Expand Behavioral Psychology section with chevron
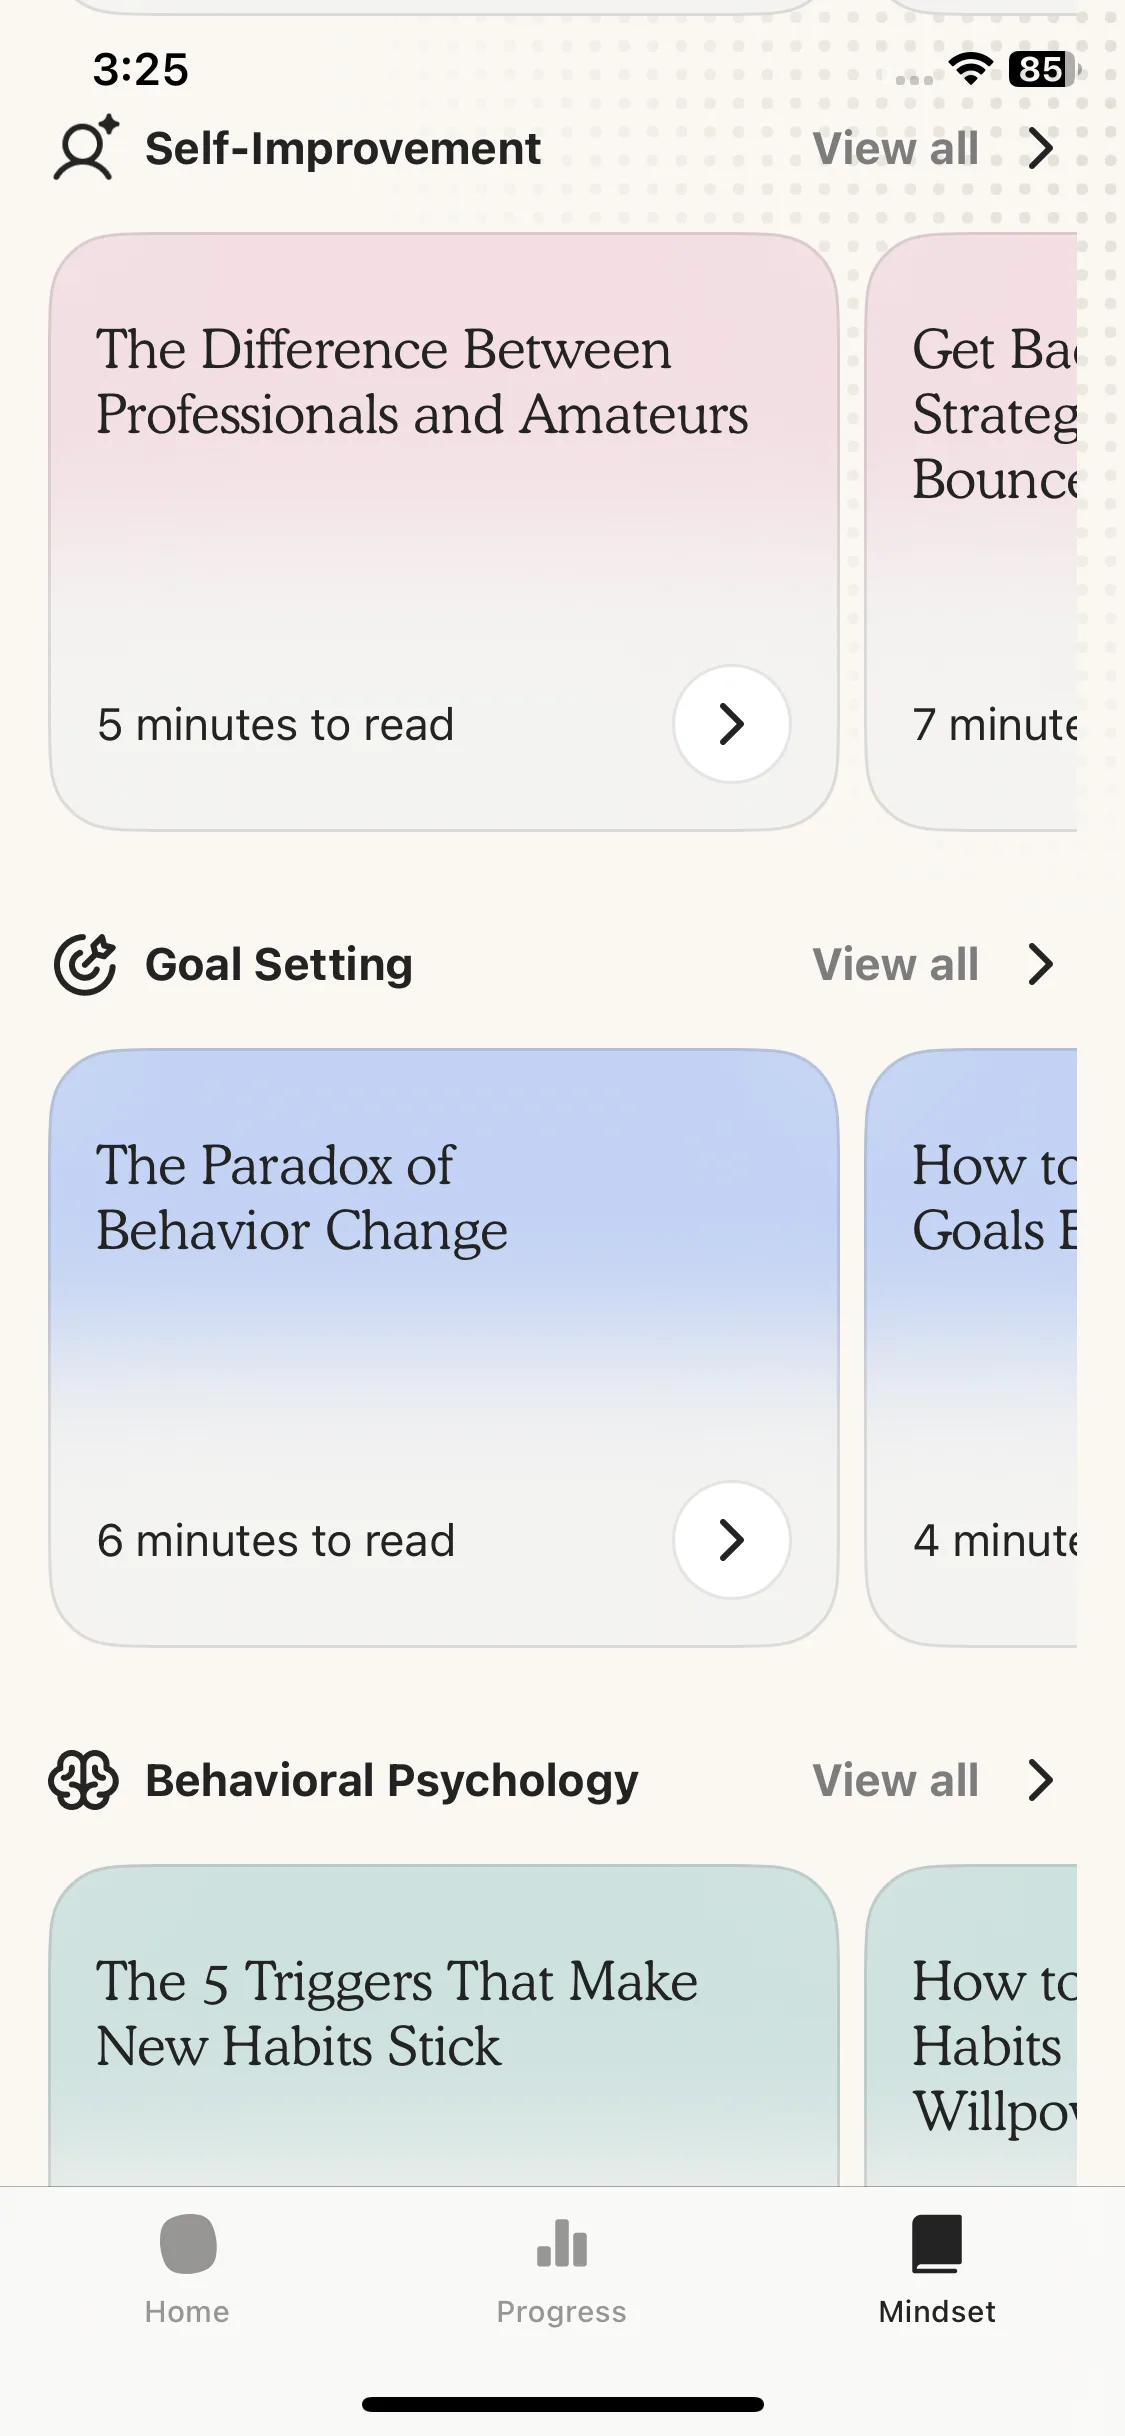 (1041, 1780)
